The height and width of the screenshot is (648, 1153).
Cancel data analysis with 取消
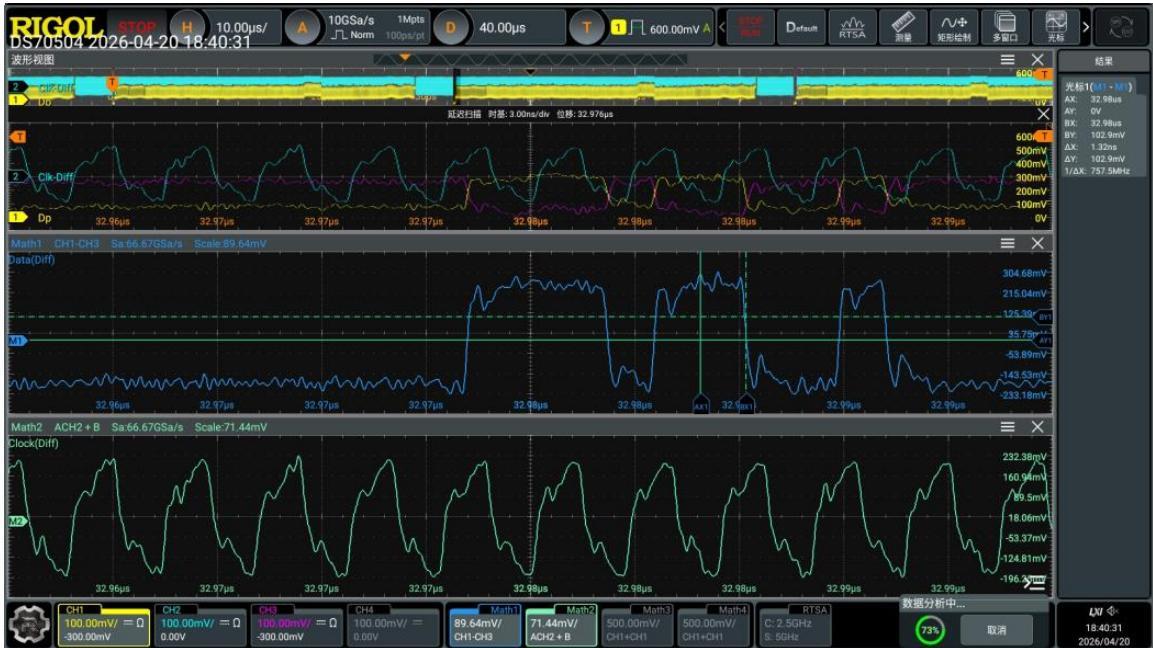tap(997, 630)
